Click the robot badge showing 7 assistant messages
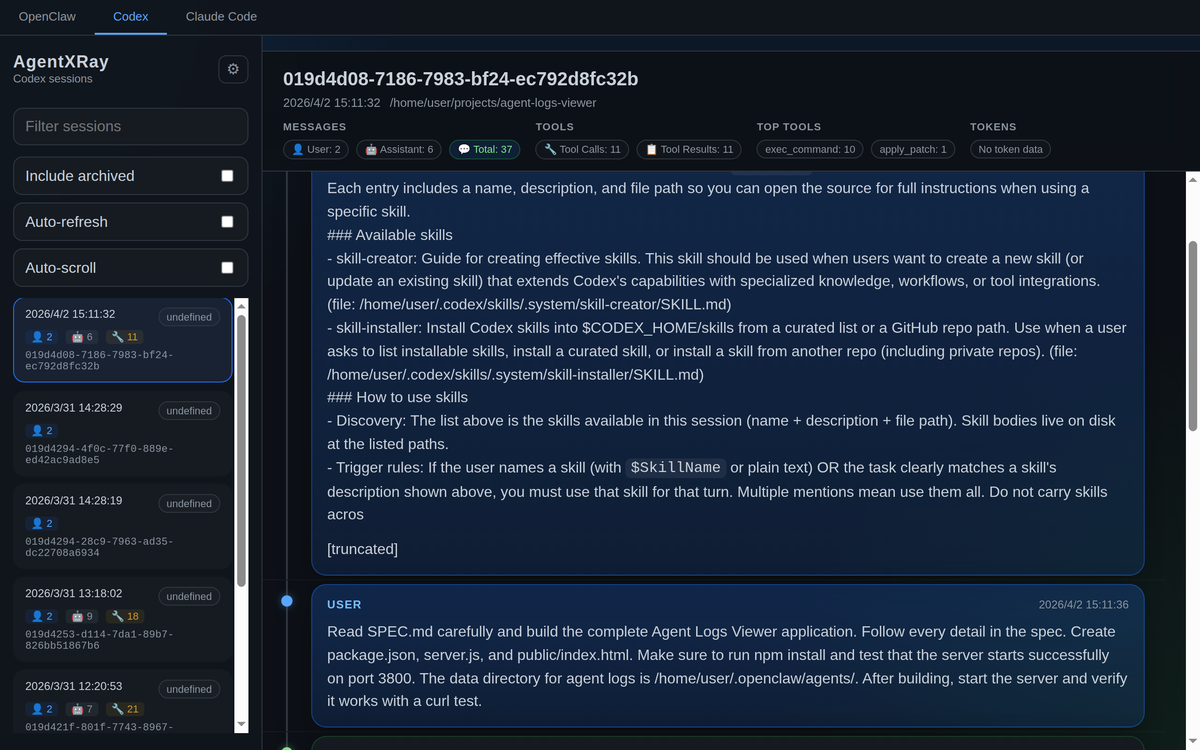 click(x=83, y=709)
